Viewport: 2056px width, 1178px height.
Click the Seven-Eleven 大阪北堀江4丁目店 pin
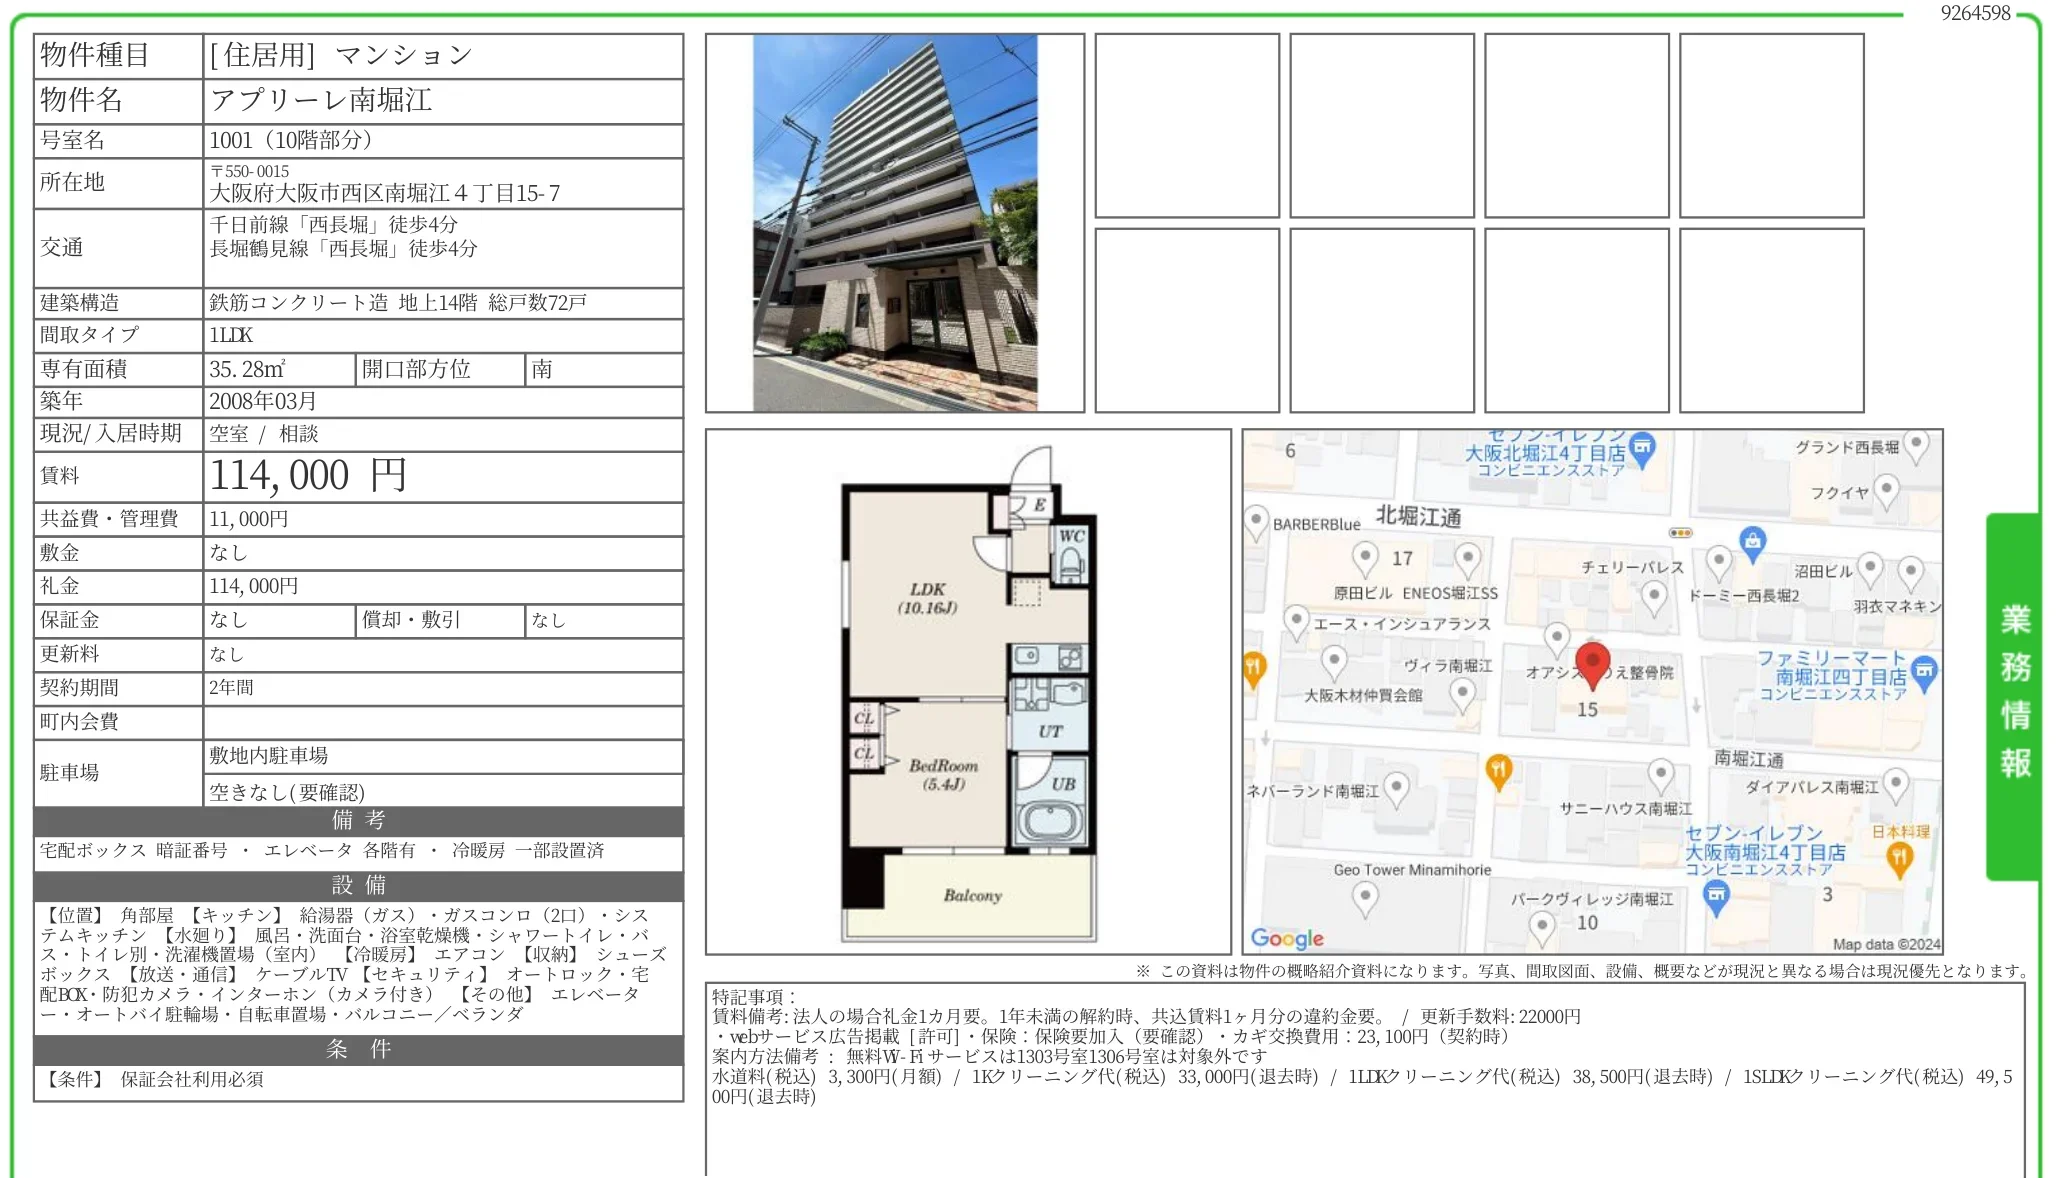coord(1643,447)
